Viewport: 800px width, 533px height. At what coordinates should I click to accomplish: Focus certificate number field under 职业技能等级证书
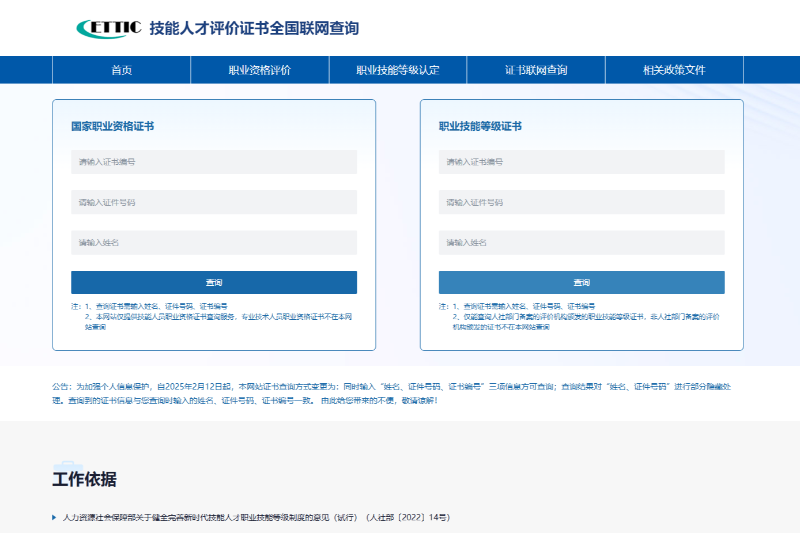[582, 162]
